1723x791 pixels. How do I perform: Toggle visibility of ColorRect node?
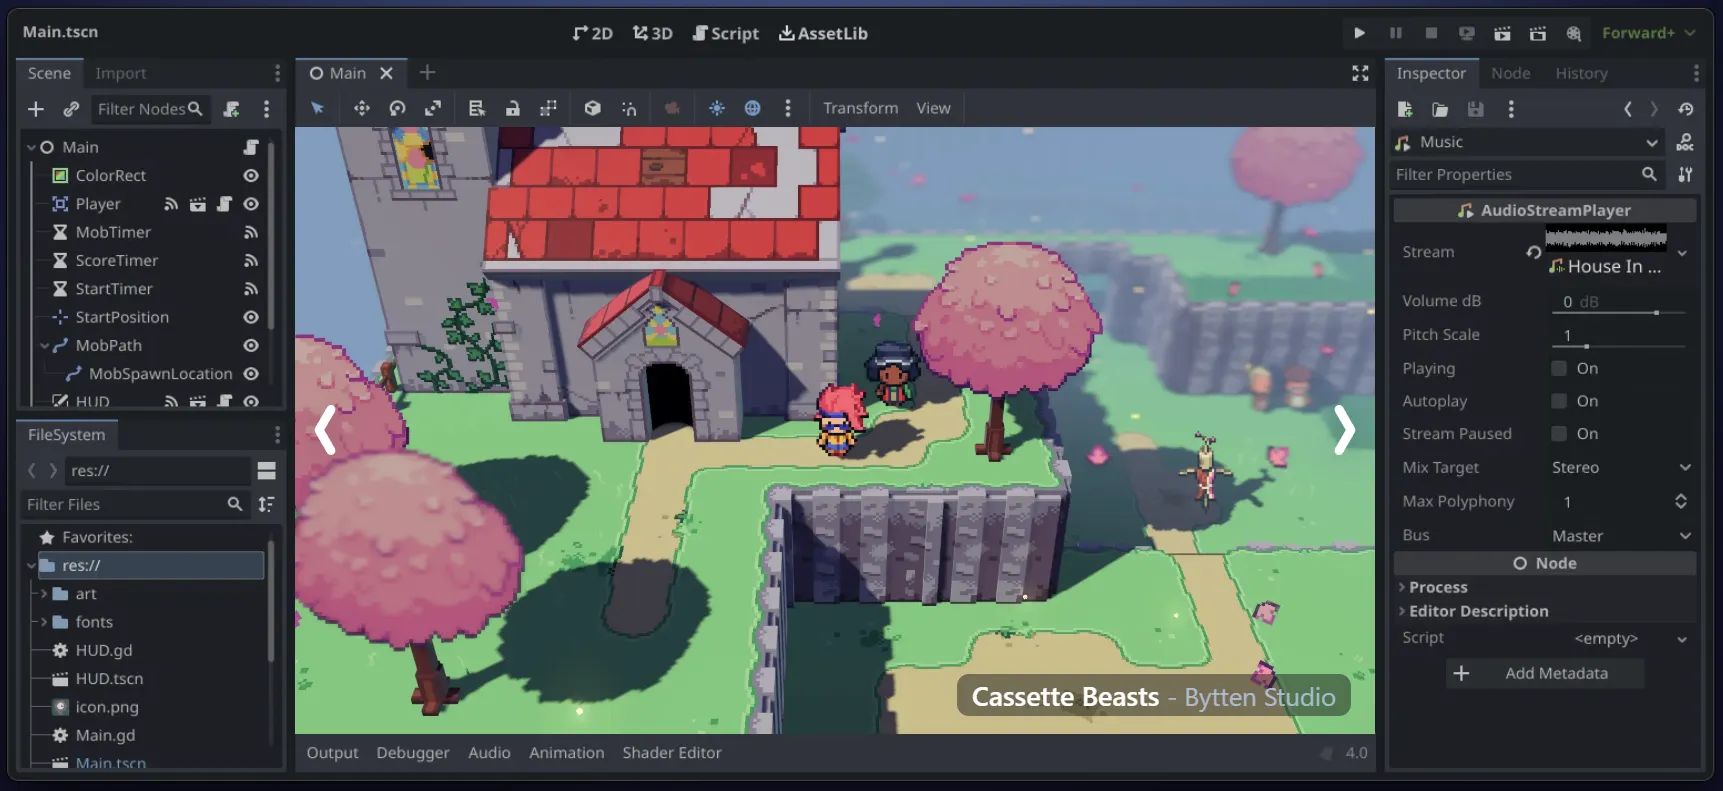(x=251, y=175)
